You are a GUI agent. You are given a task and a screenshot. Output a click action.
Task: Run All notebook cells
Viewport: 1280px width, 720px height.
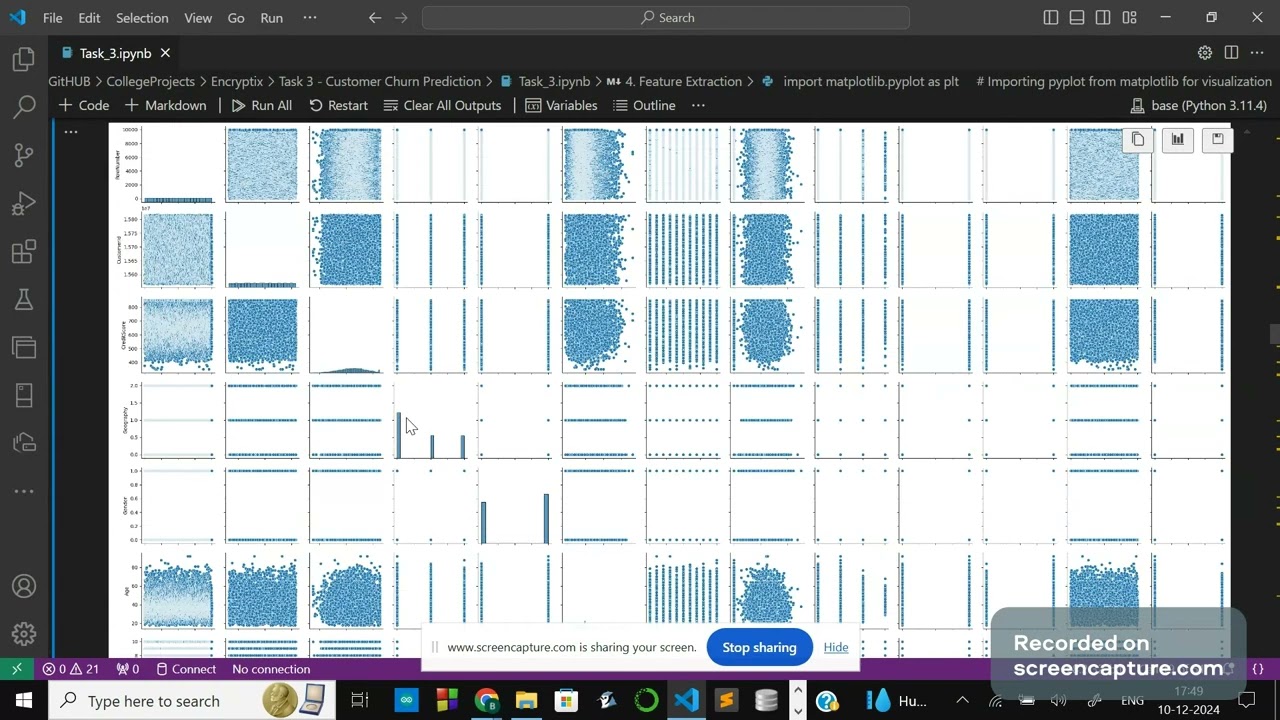click(x=261, y=105)
